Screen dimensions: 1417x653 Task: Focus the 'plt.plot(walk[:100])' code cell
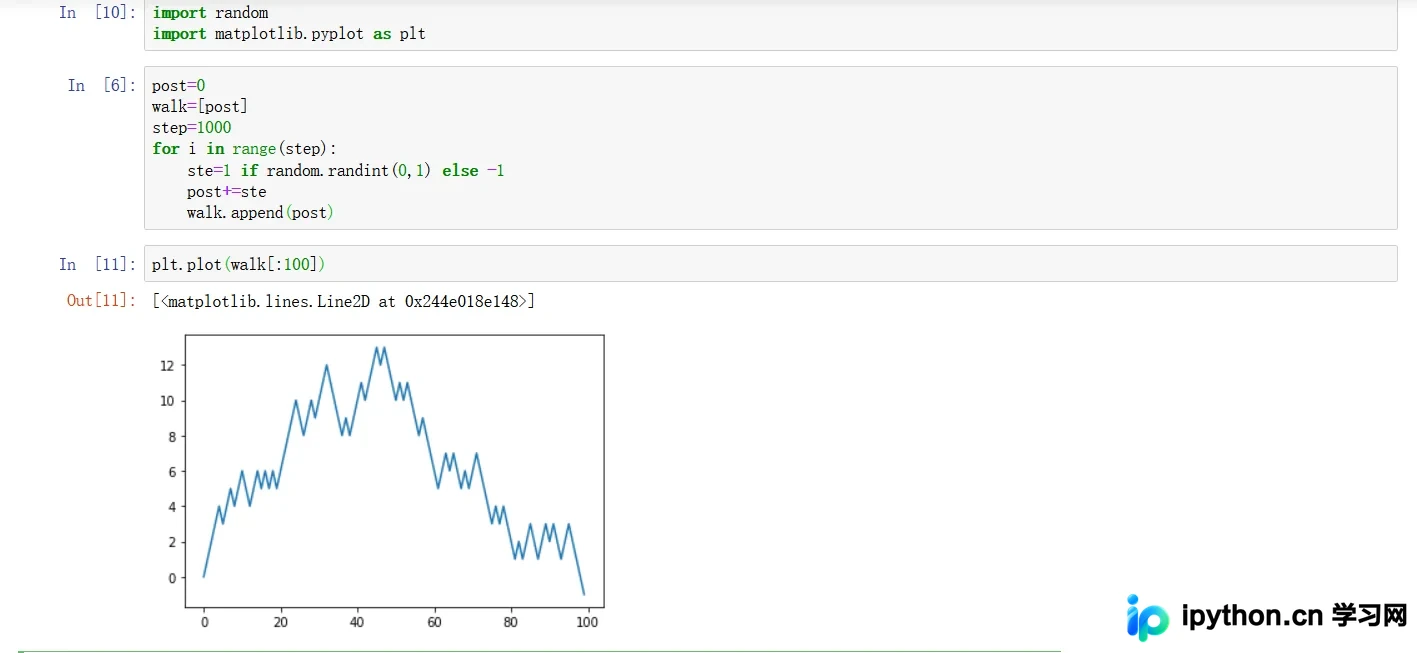click(x=770, y=264)
